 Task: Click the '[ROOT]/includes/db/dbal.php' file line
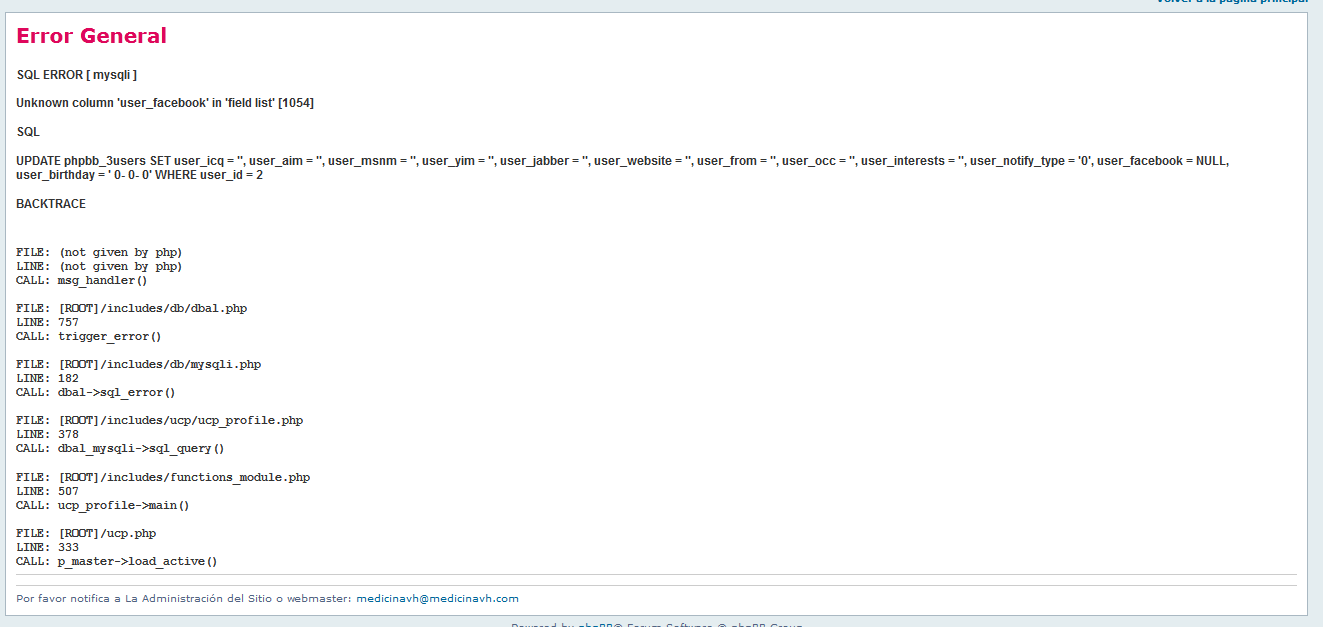(131, 308)
